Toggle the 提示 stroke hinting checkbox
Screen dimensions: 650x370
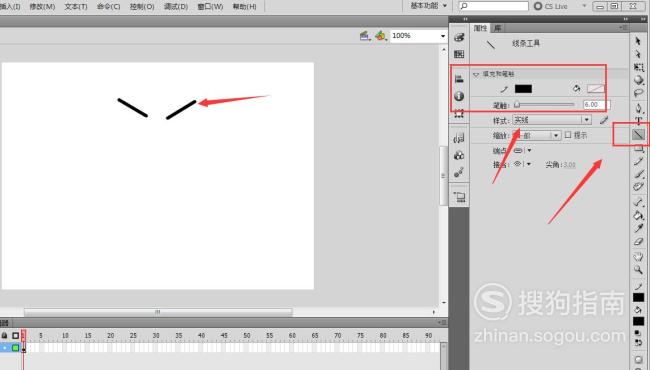568,135
